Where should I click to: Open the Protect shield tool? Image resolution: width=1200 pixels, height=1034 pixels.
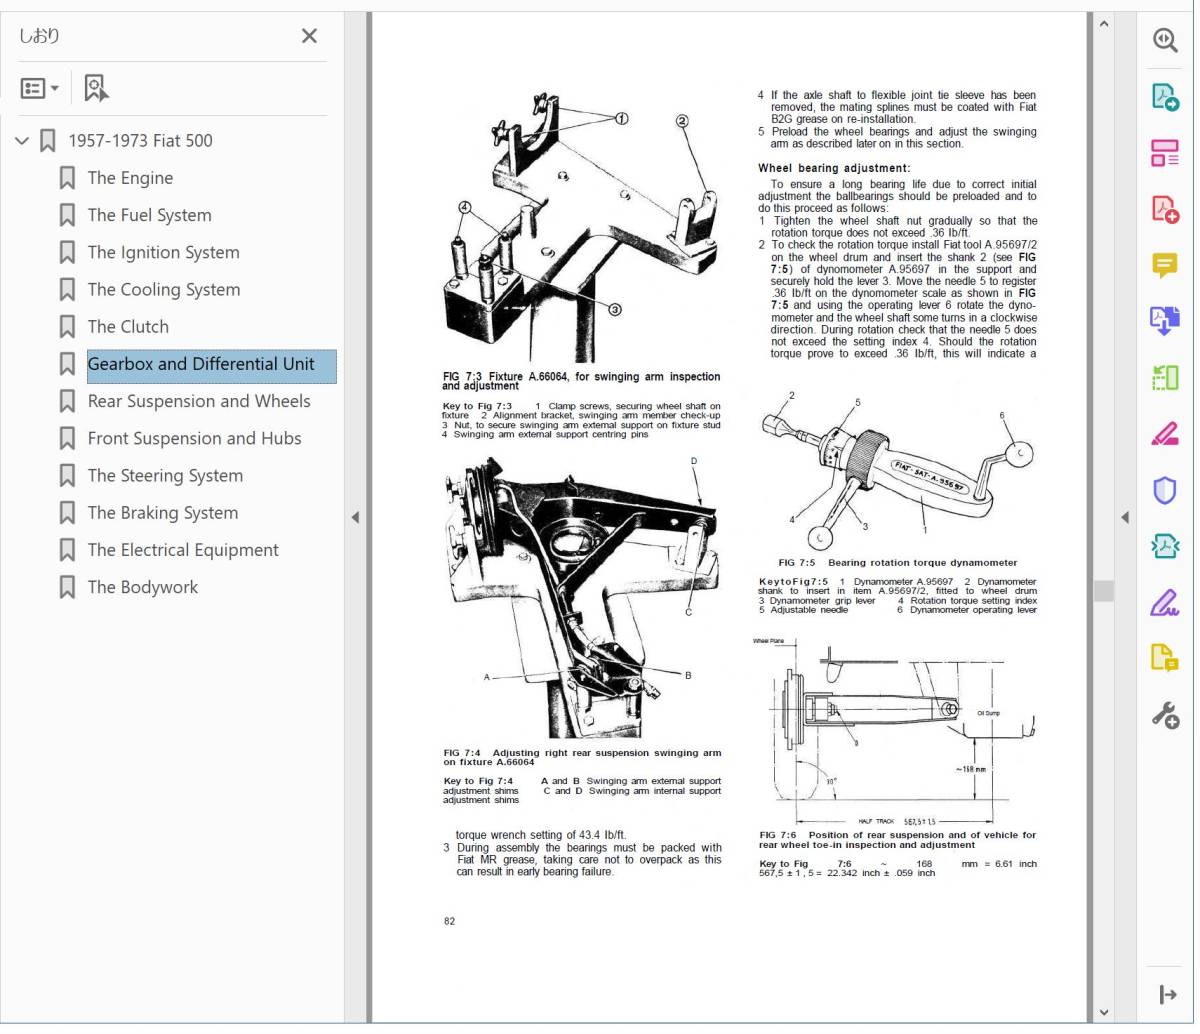pyautogui.click(x=1165, y=490)
